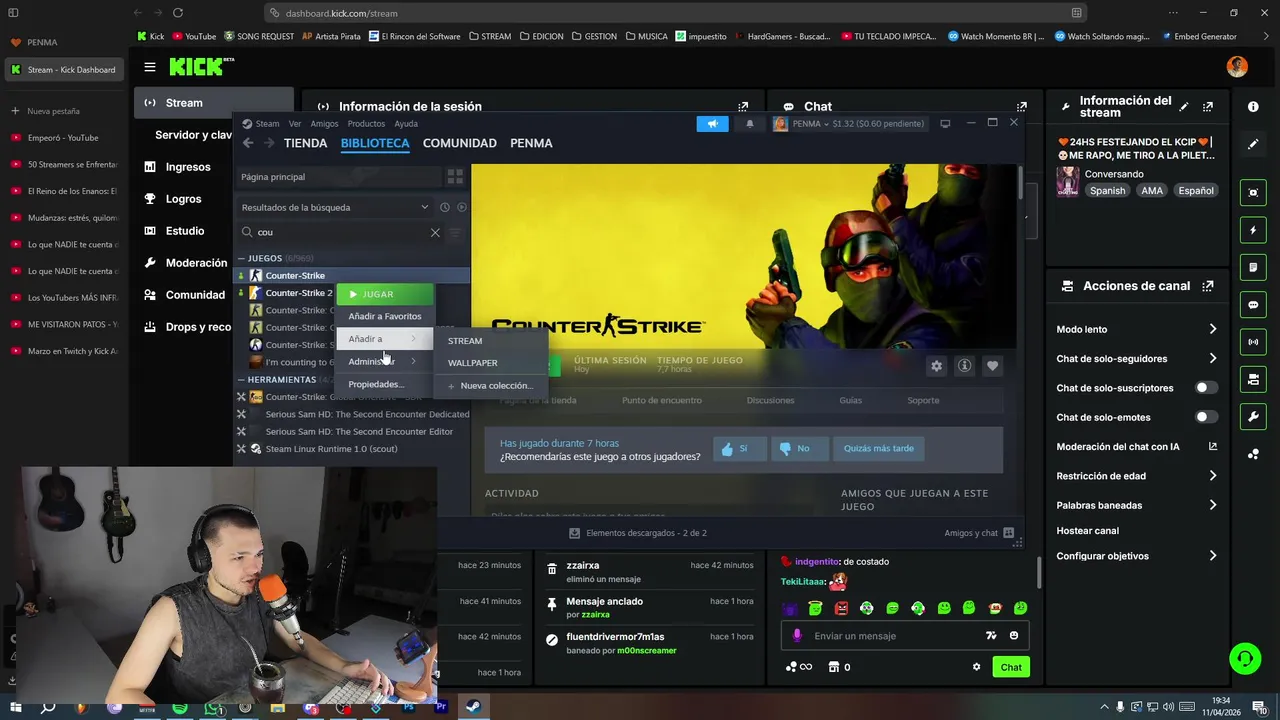The image size is (1280, 720).
Task: Add game to the WALLPAPER collection
Action: (x=491, y=363)
